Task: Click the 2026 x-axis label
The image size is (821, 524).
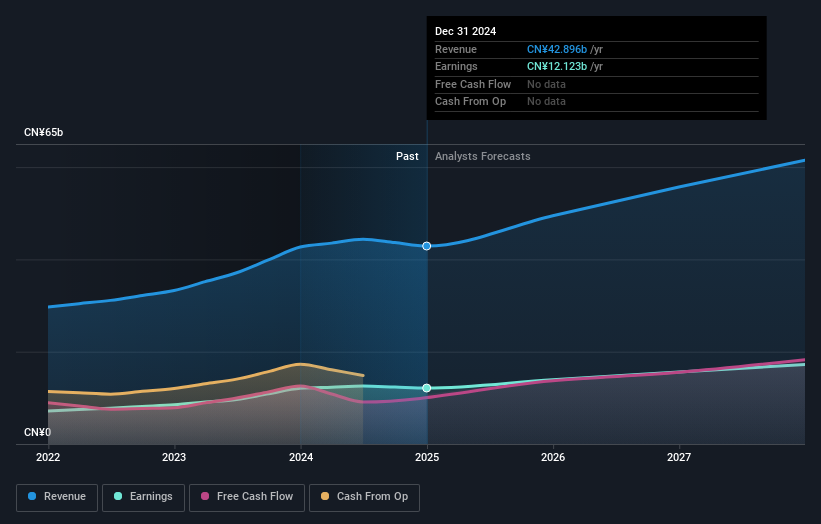Action: (x=553, y=457)
